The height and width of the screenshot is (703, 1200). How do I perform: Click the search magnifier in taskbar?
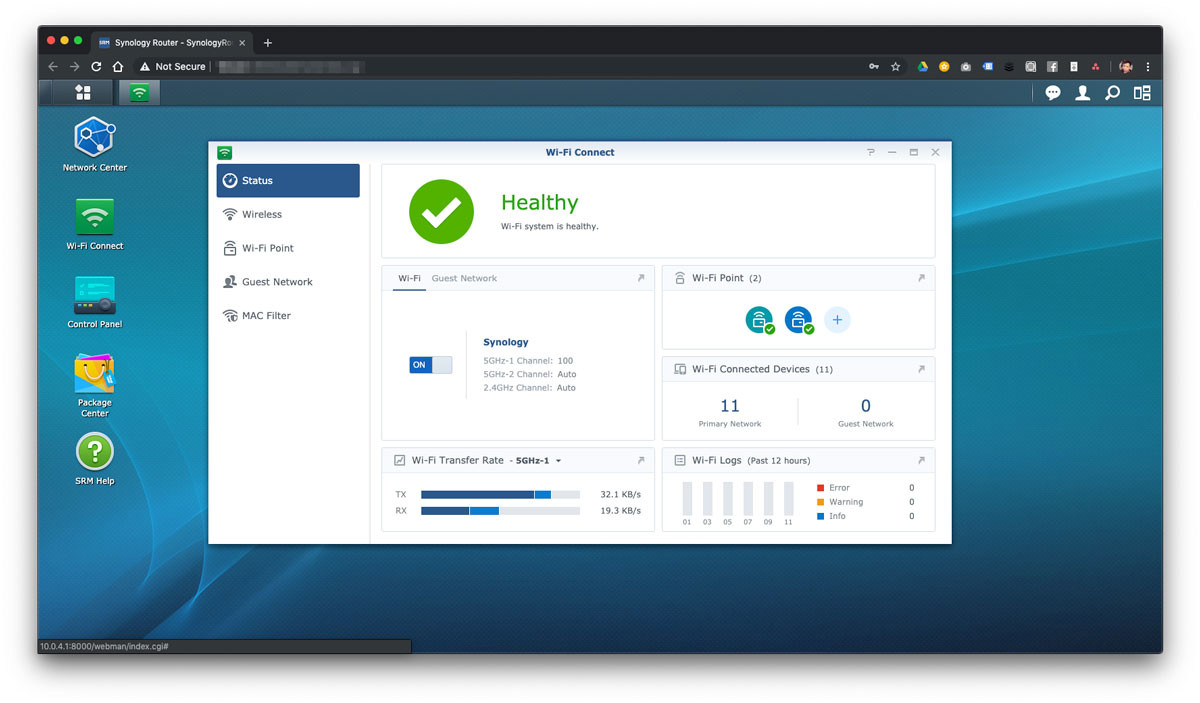click(1112, 93)
